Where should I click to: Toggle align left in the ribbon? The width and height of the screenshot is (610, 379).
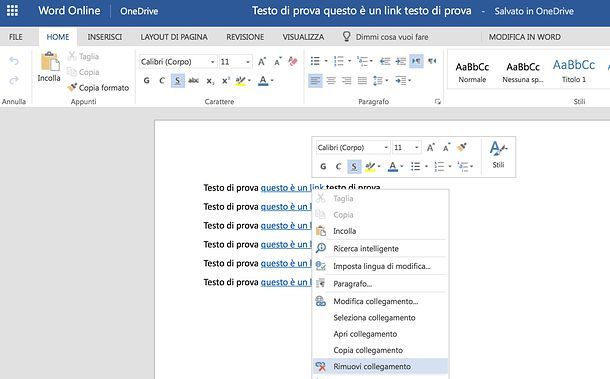click(315, 81)
